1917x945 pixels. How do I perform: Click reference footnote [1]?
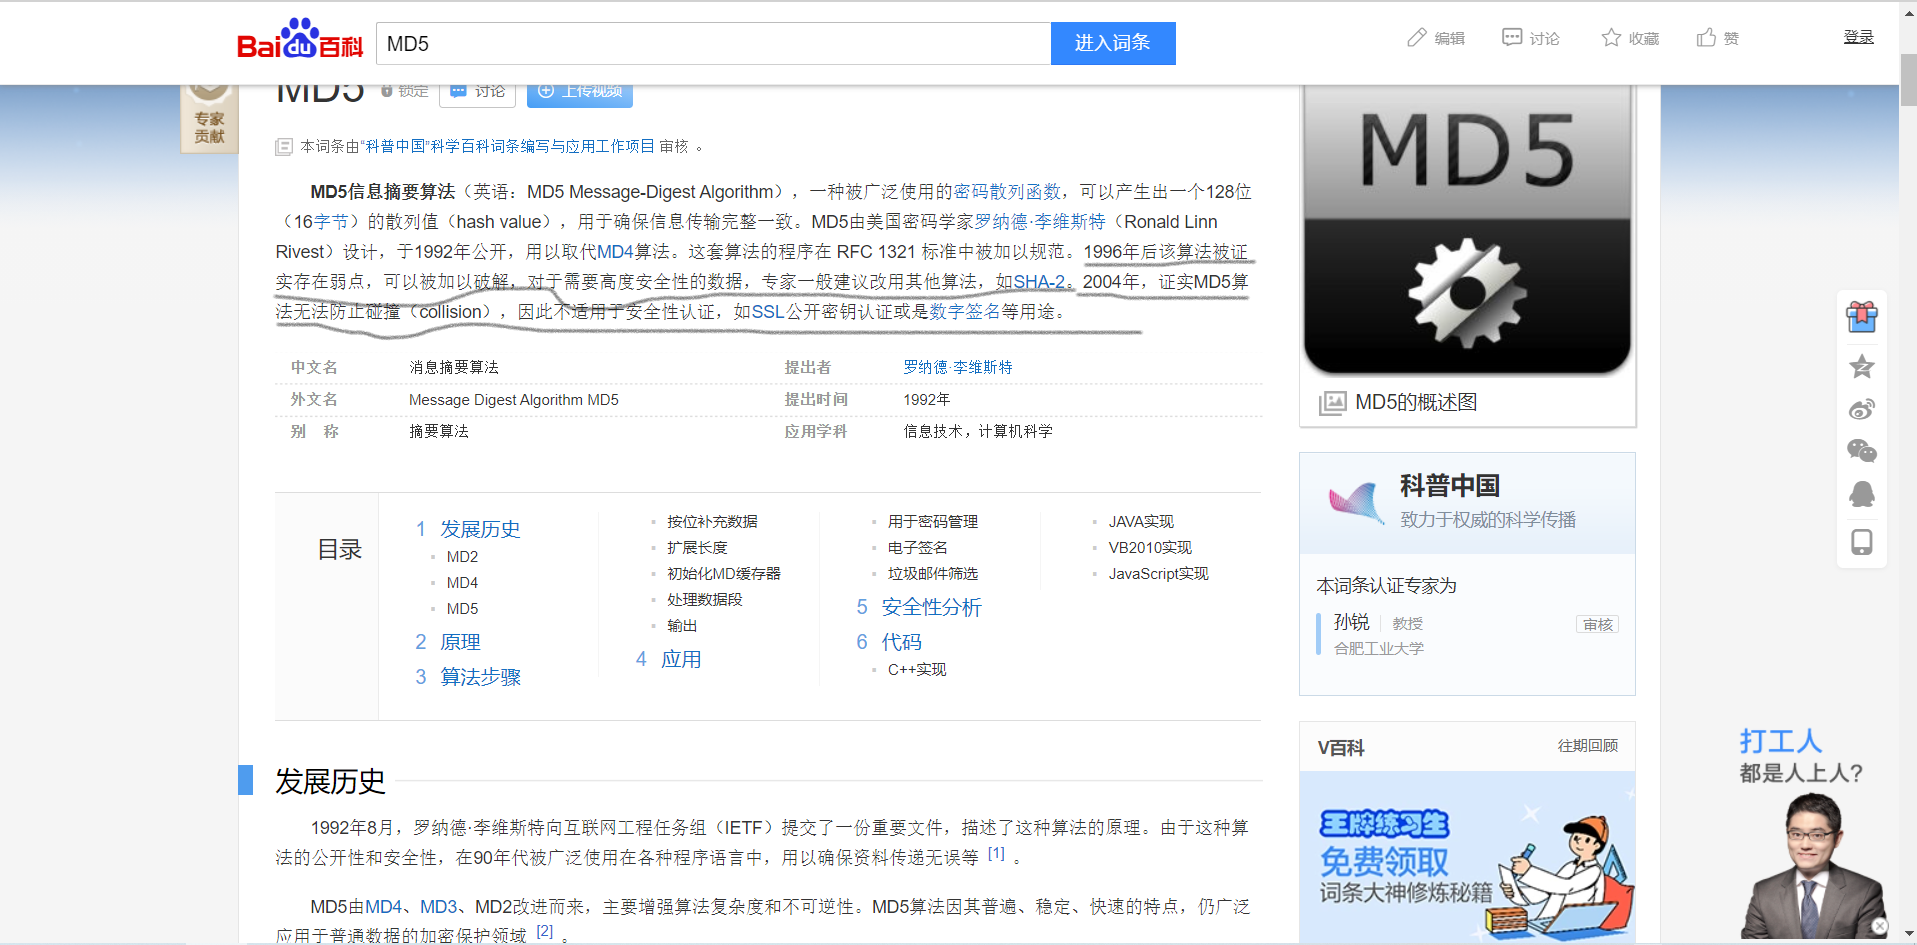(996, 854)
